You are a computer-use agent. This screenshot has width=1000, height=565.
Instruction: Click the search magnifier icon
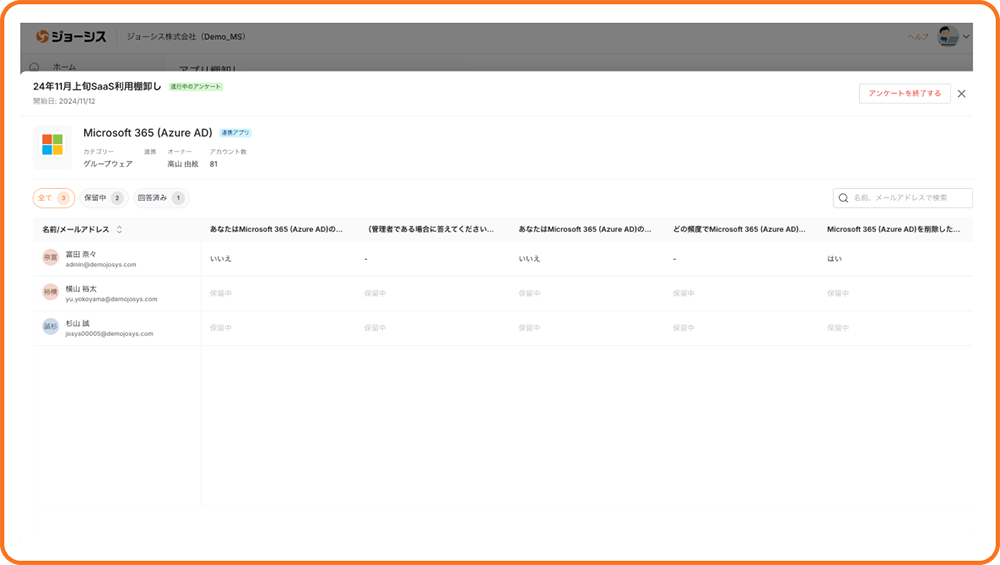point(844,199)
